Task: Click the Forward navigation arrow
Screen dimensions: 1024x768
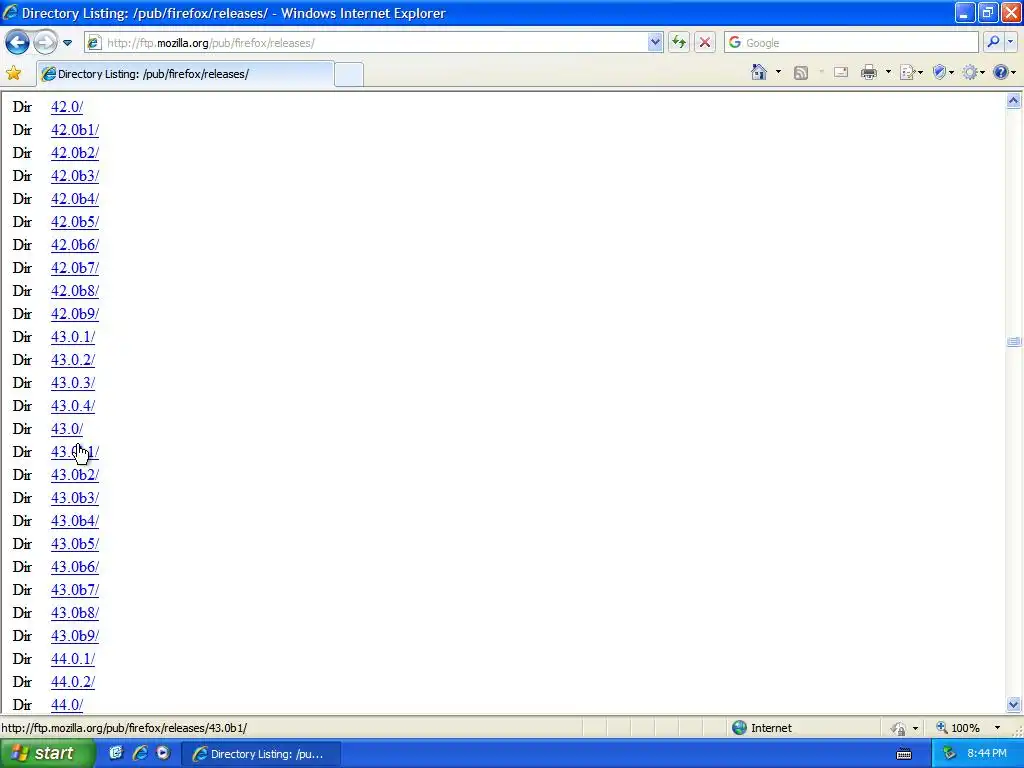Action: click(x=46, y=43)
